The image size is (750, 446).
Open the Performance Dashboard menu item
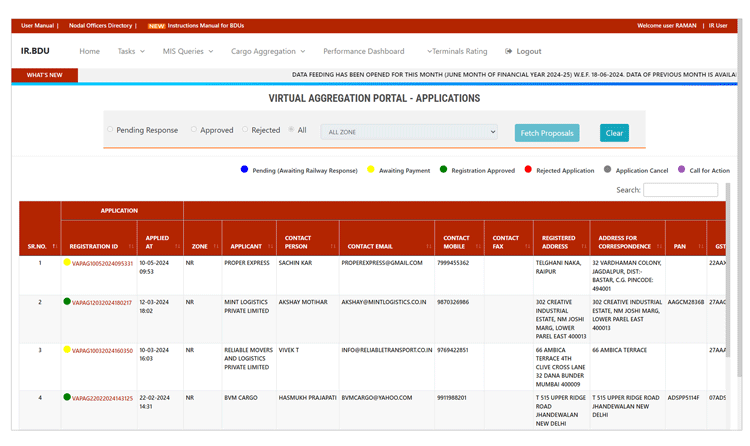pos(364,51)
